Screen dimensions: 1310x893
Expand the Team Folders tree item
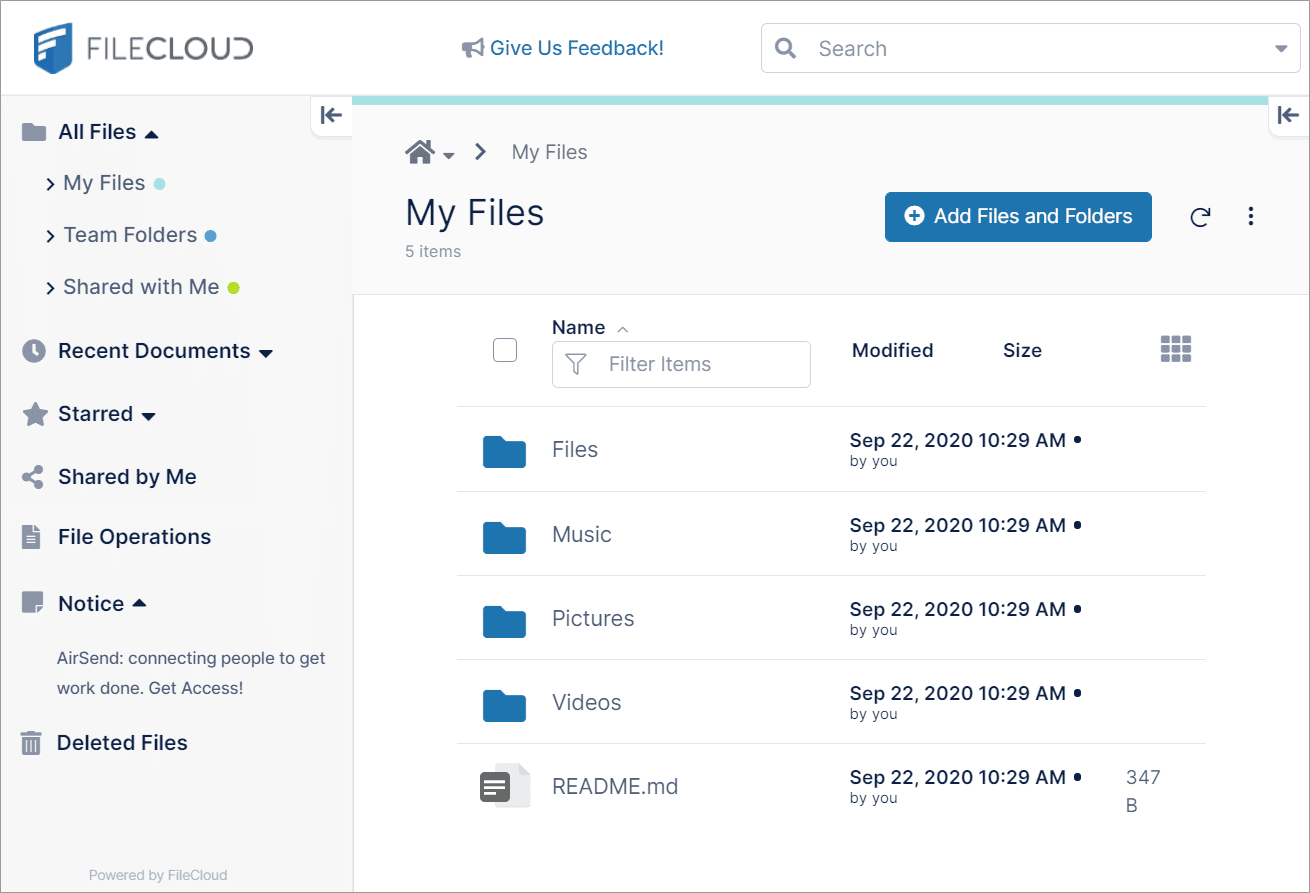coord(51,235)
